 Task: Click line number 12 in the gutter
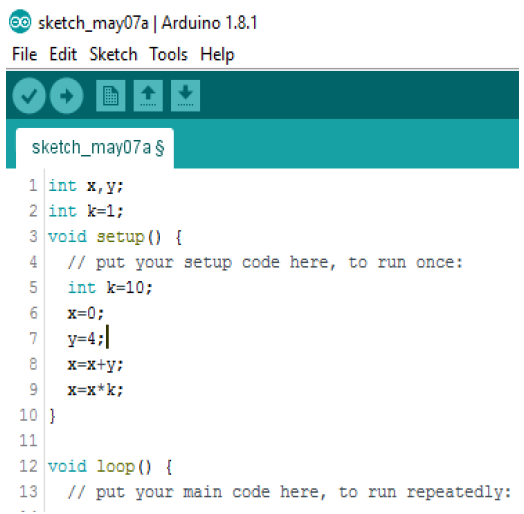[x=28, y=466]
